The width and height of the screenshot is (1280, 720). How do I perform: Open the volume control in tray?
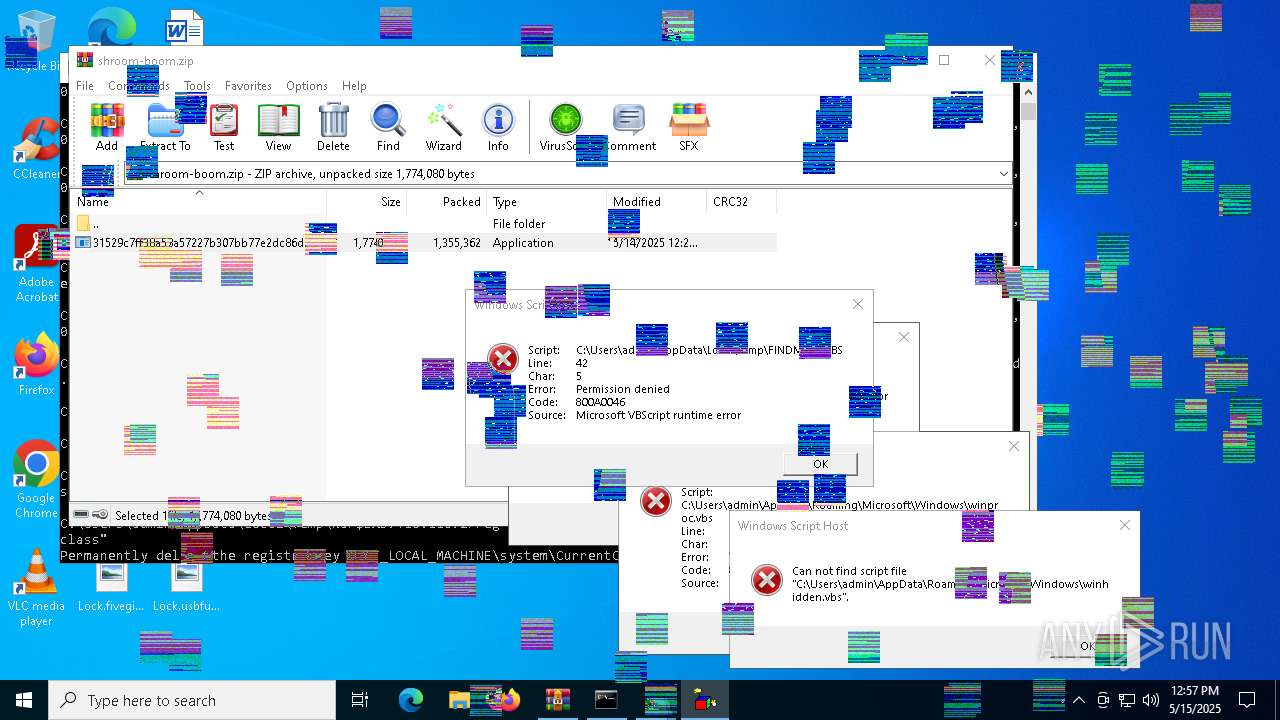click(x=1151, y=700)
